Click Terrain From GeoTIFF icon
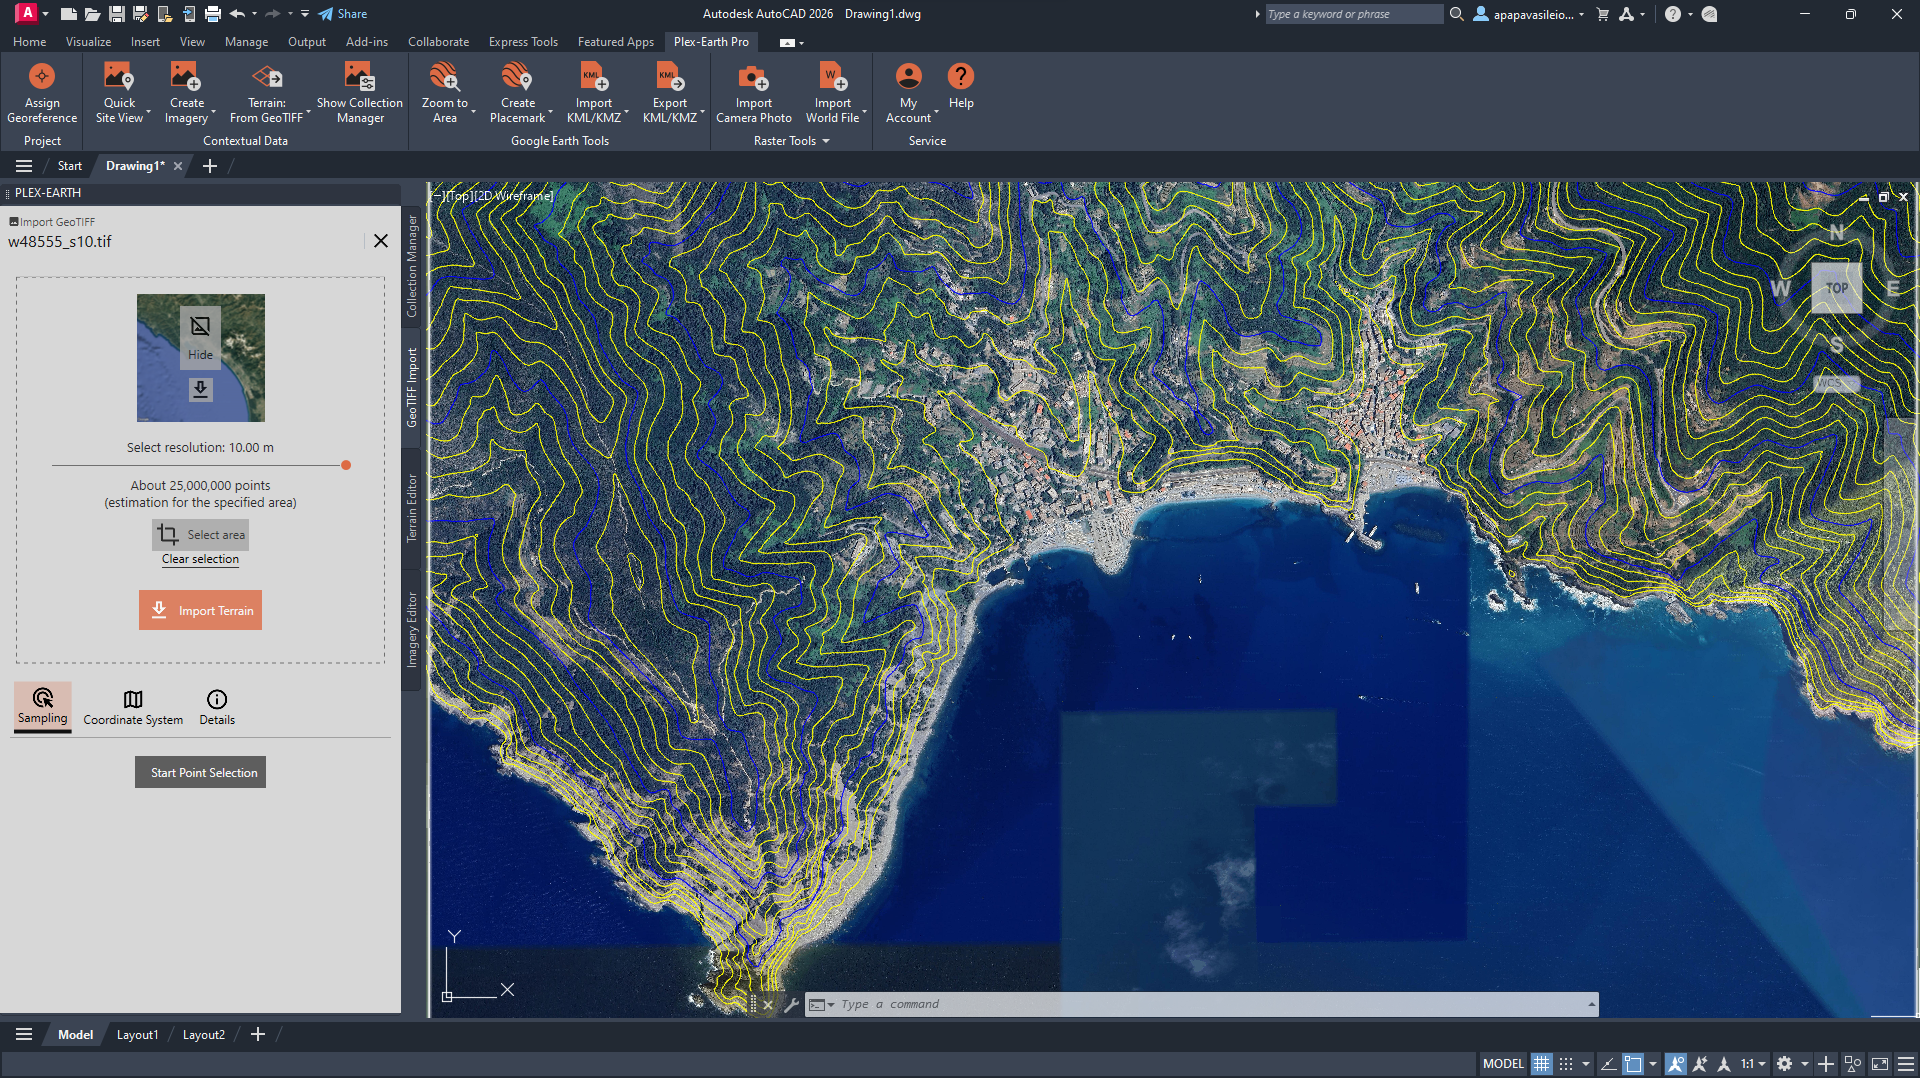1920x1080 pixels. [x=266, y=77]
